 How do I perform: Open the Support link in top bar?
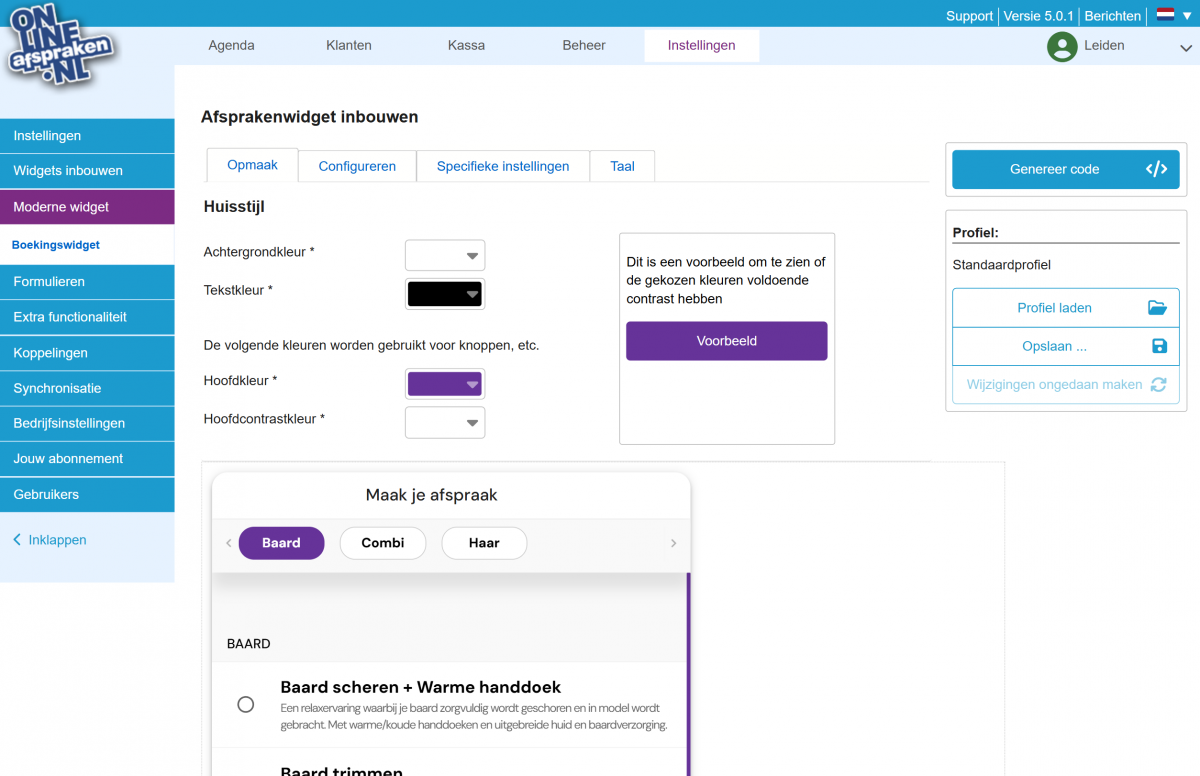click(969, 16)
